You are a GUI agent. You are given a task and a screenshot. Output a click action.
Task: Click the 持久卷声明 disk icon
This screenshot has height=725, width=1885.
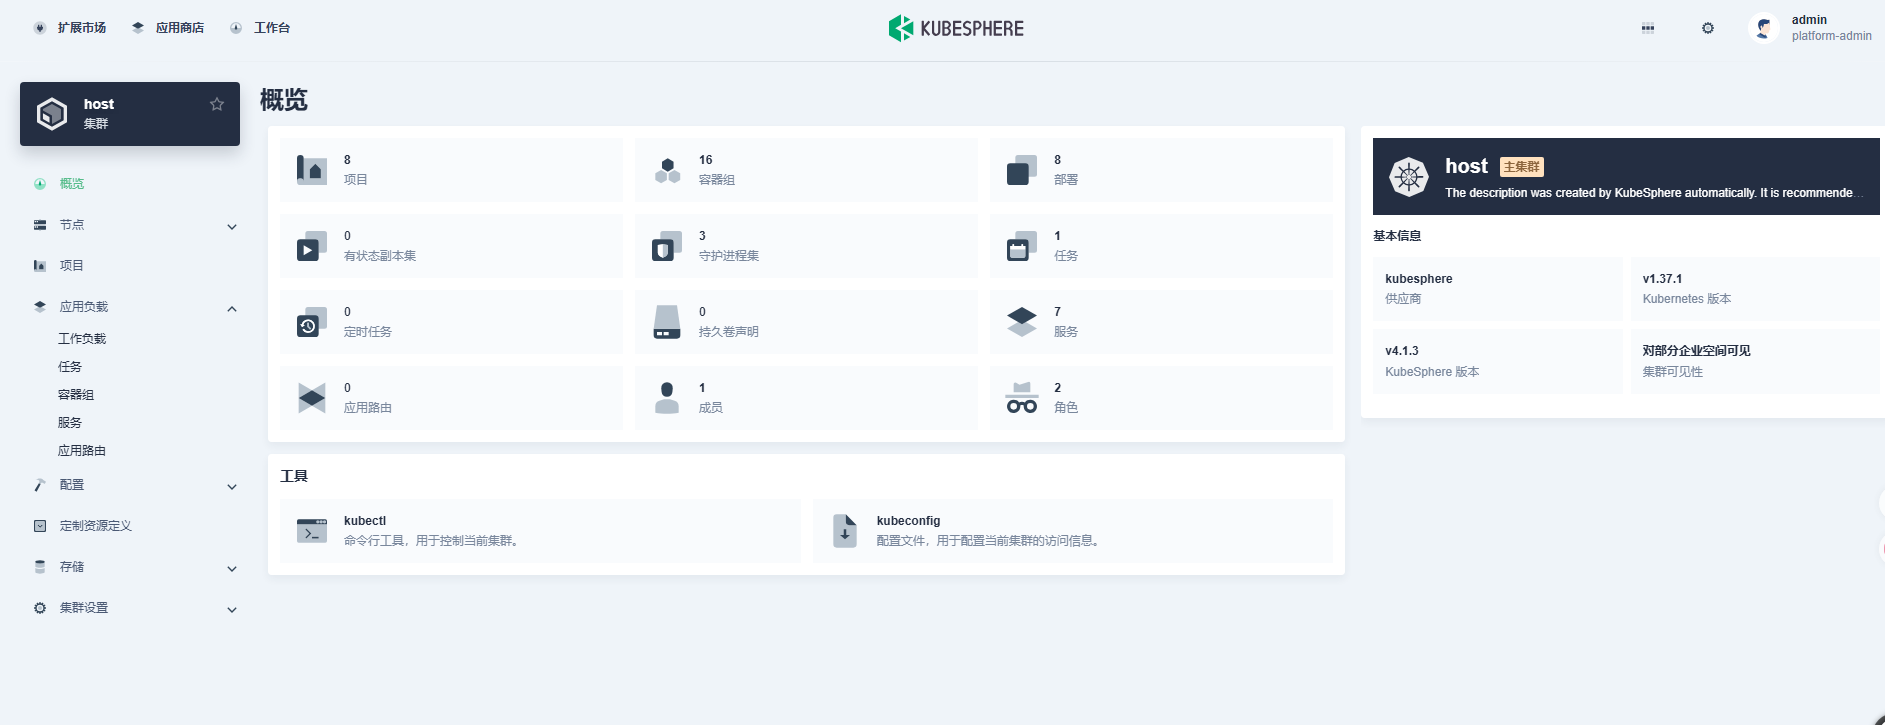(667, 322)
